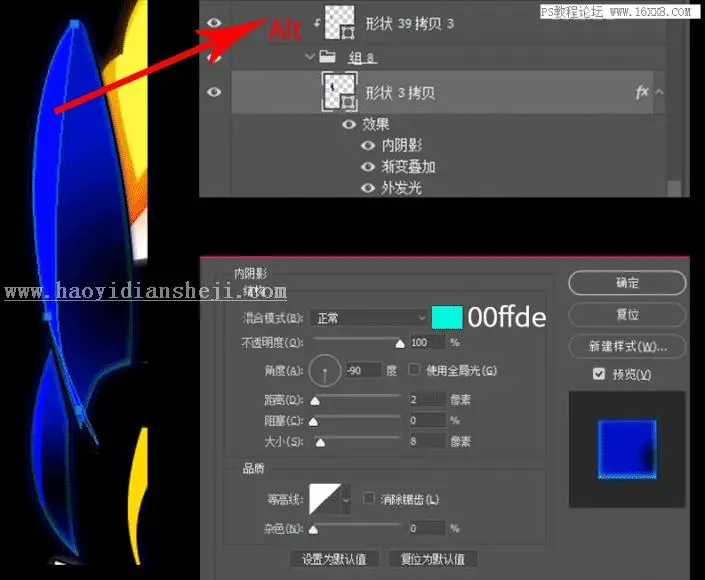The image size is (705, 580).
Task: Hide the 形状 3 拷贝 layer
Action: point(214,92)
